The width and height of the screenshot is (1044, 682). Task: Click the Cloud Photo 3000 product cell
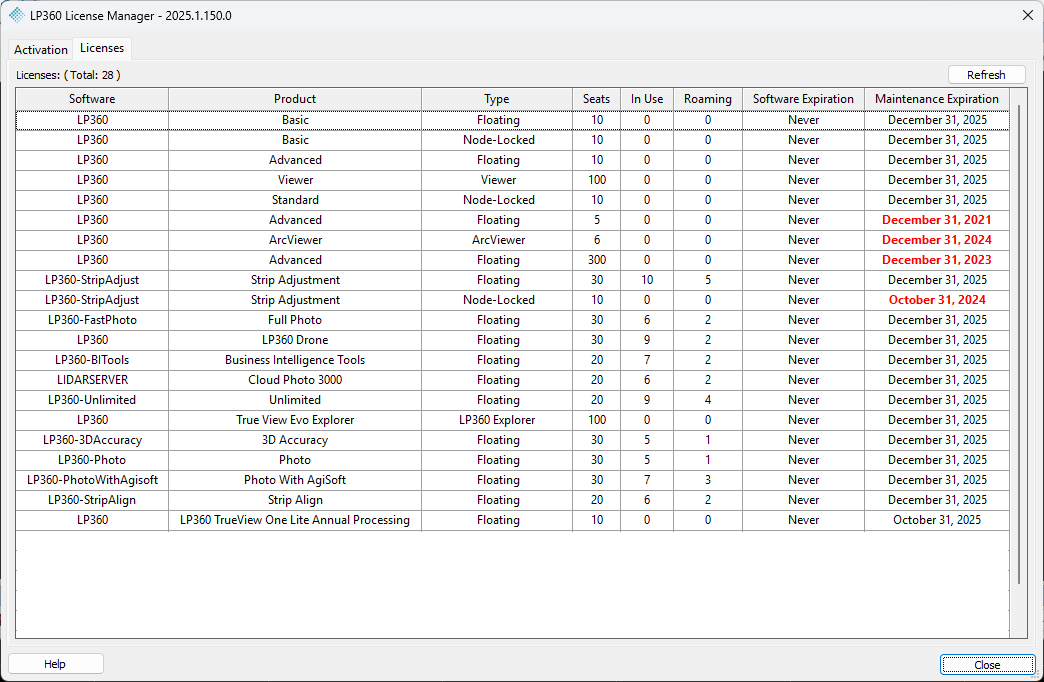click(x=295, y=380)
